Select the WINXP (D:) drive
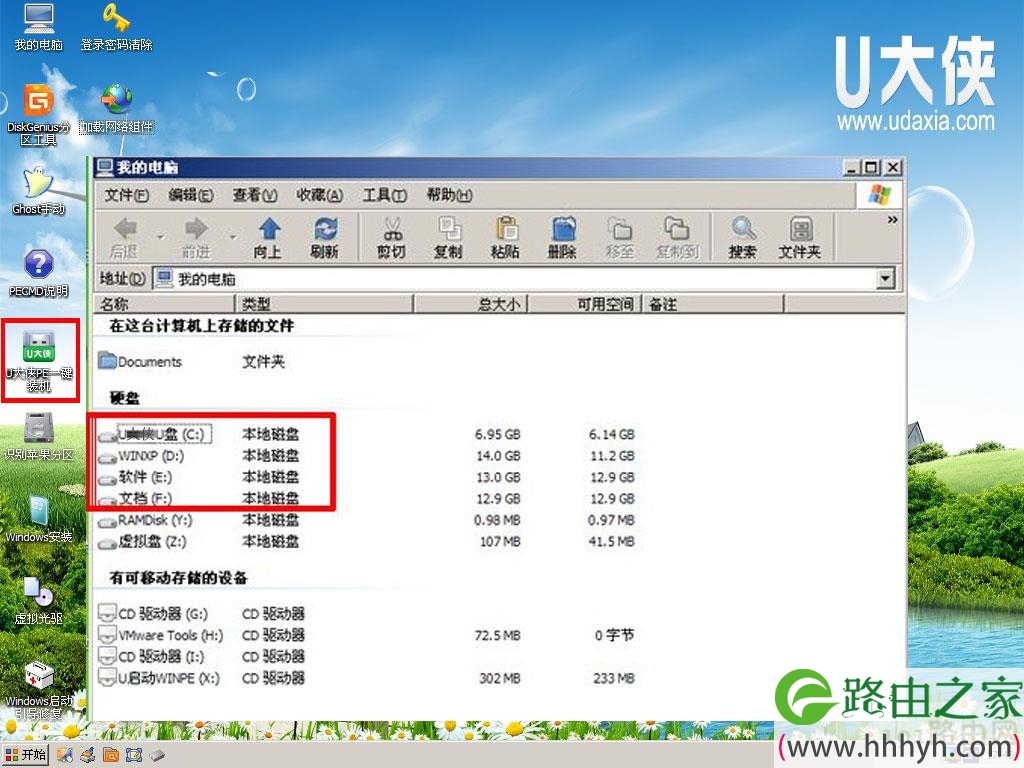Viewport: 1024px width, 768px height. 142,456
